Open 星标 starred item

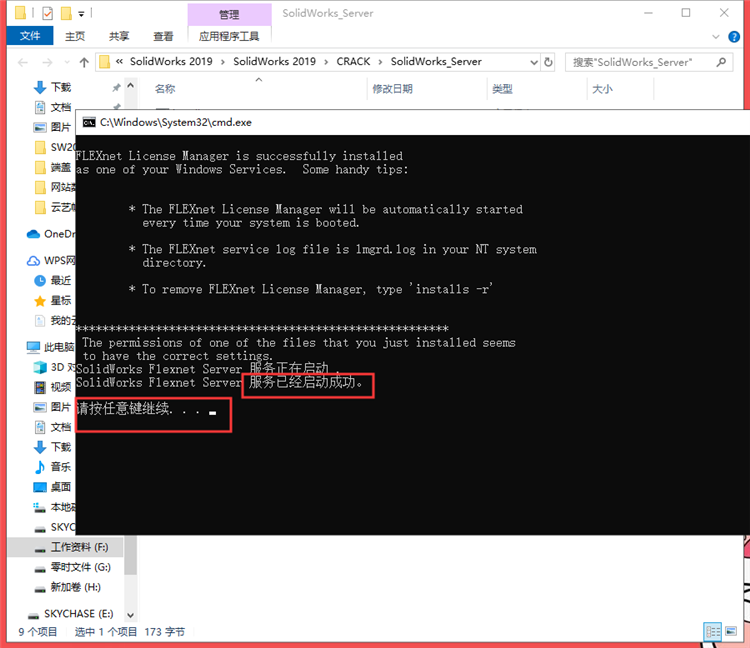(x=53, y=301)
